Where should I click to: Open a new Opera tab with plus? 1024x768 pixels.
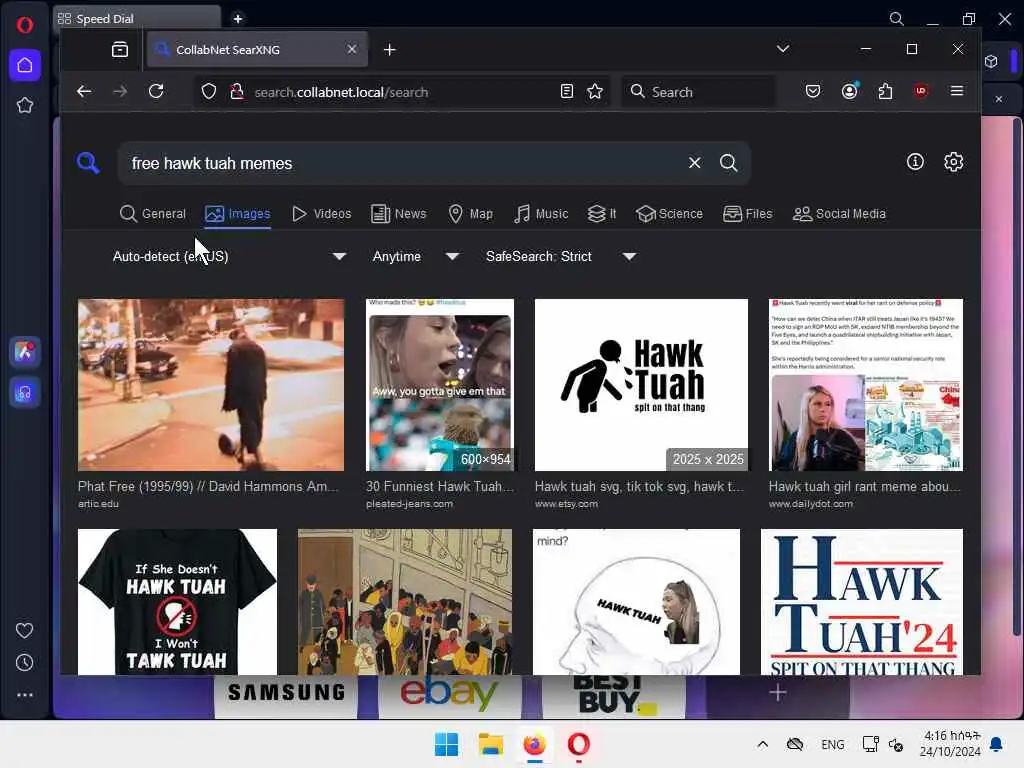pyautogui.click(x=238, y=19)
